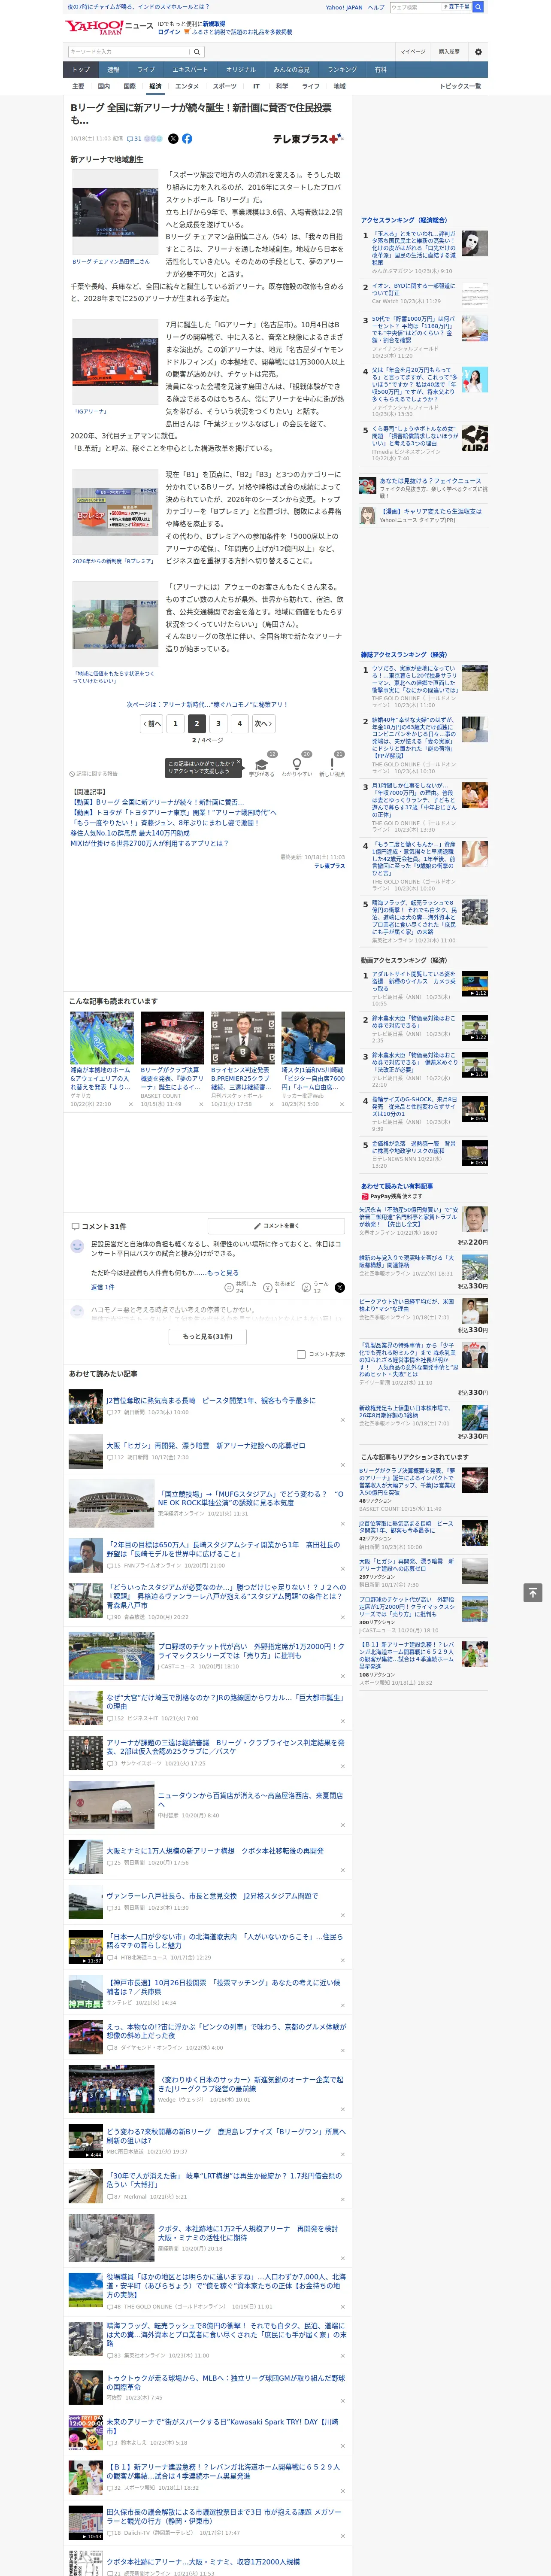551x2576 pixels.
Task: Click into the keyword search input
Action: coord(128,52)
